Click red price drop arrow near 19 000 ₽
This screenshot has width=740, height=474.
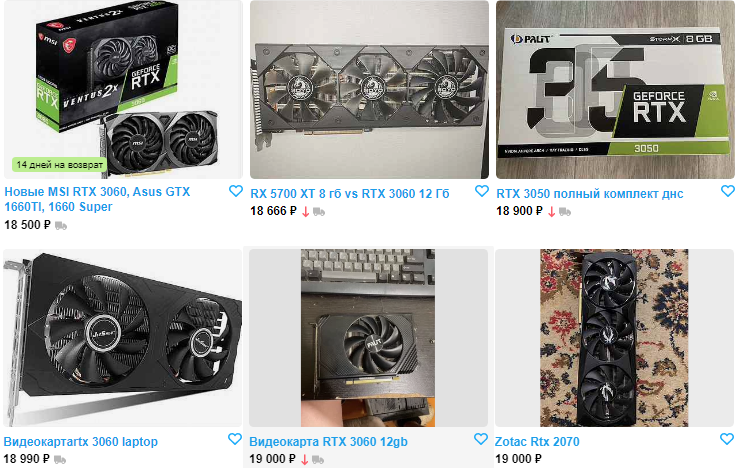coord(304,459)
